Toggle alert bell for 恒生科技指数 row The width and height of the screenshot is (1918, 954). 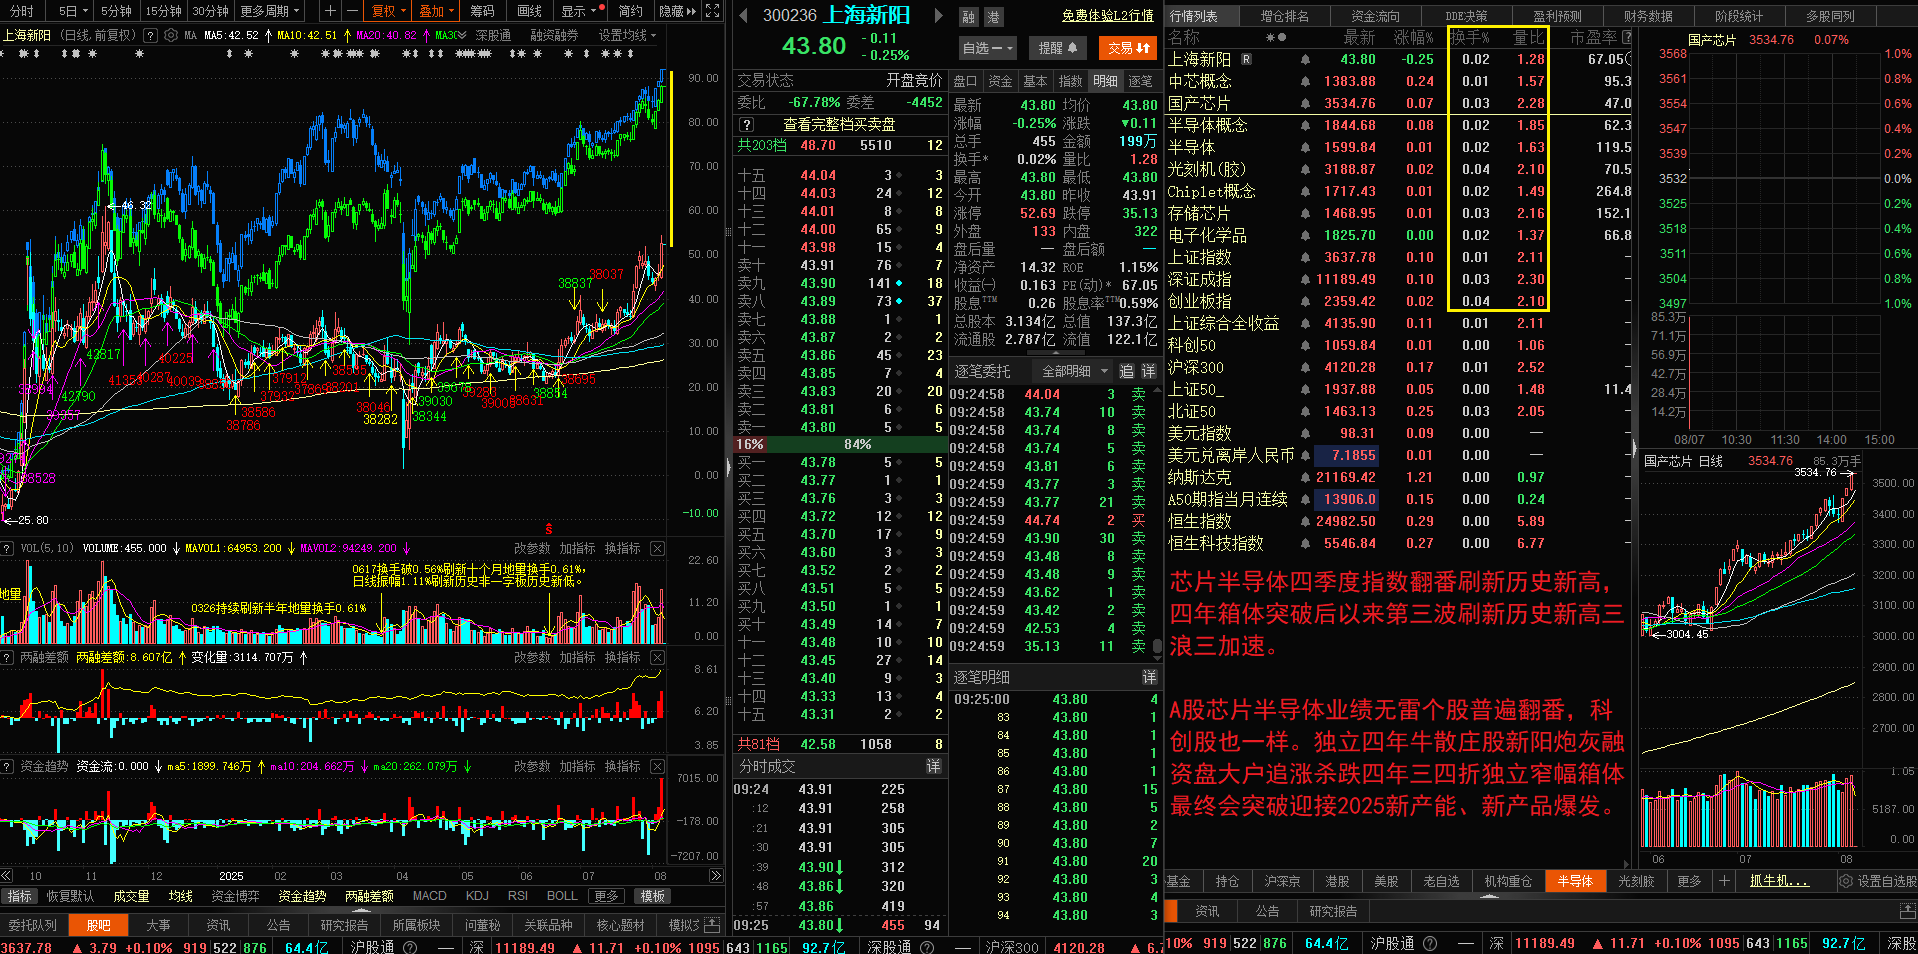pos(1305,543)
